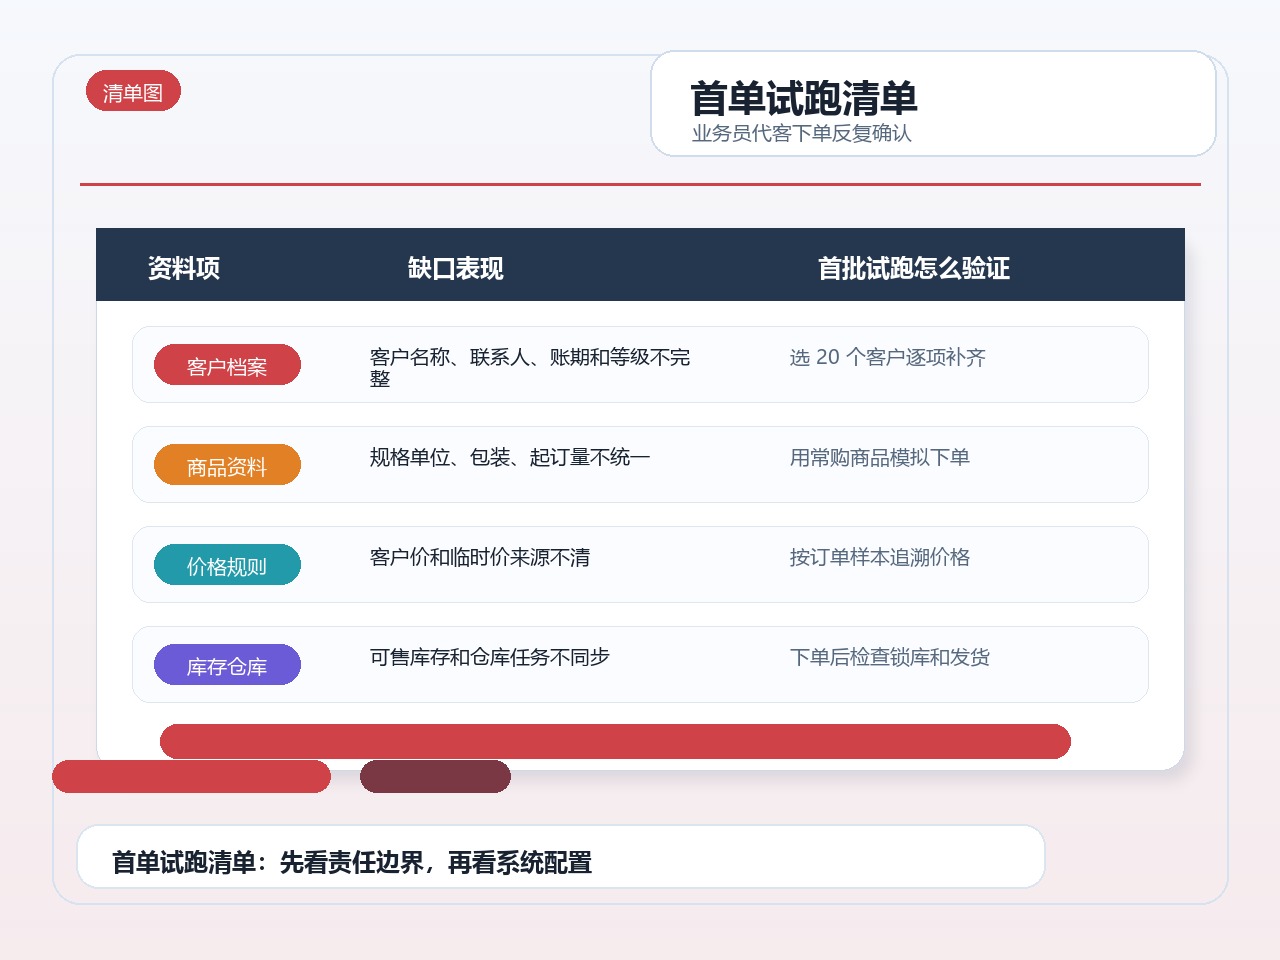
Task: Click the 清单图 red badge
Action: tap(133, 91)
